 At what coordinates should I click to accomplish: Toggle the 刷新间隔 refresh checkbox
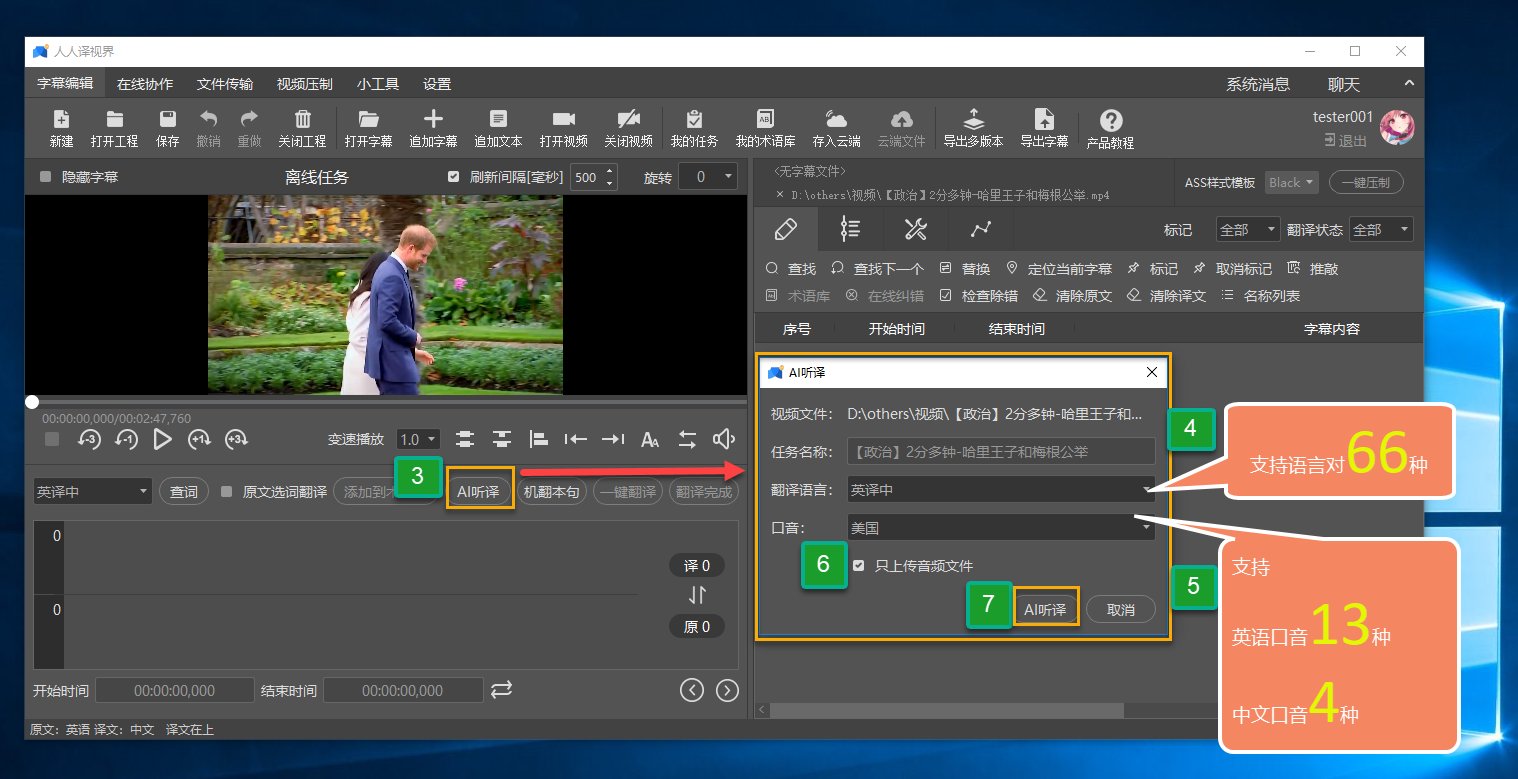[453, 176]
